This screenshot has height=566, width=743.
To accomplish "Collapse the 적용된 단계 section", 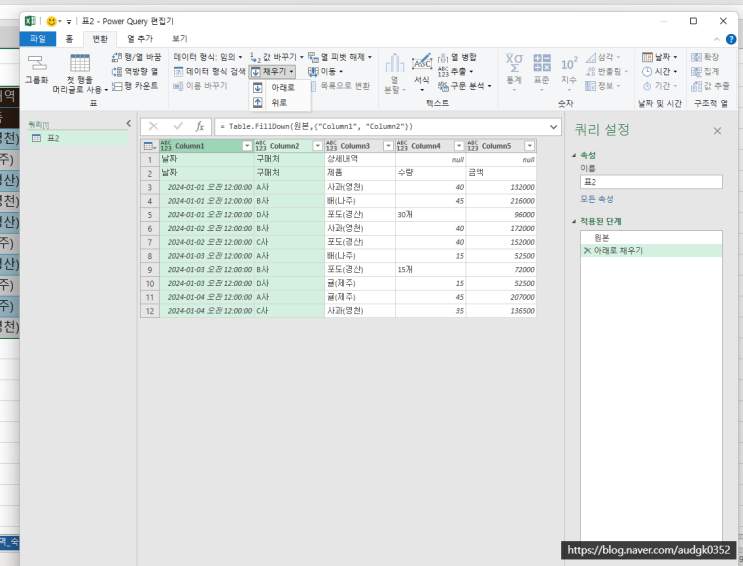I will coord(575,220).
